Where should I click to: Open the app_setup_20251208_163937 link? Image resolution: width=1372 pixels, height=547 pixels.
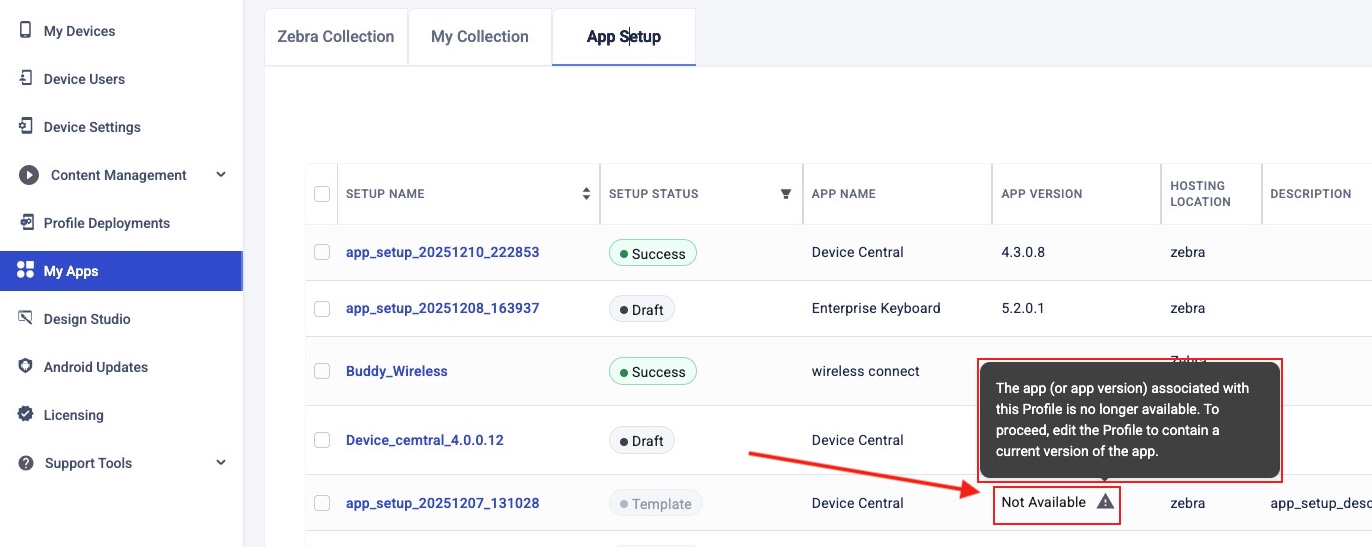tap(442, 308)
